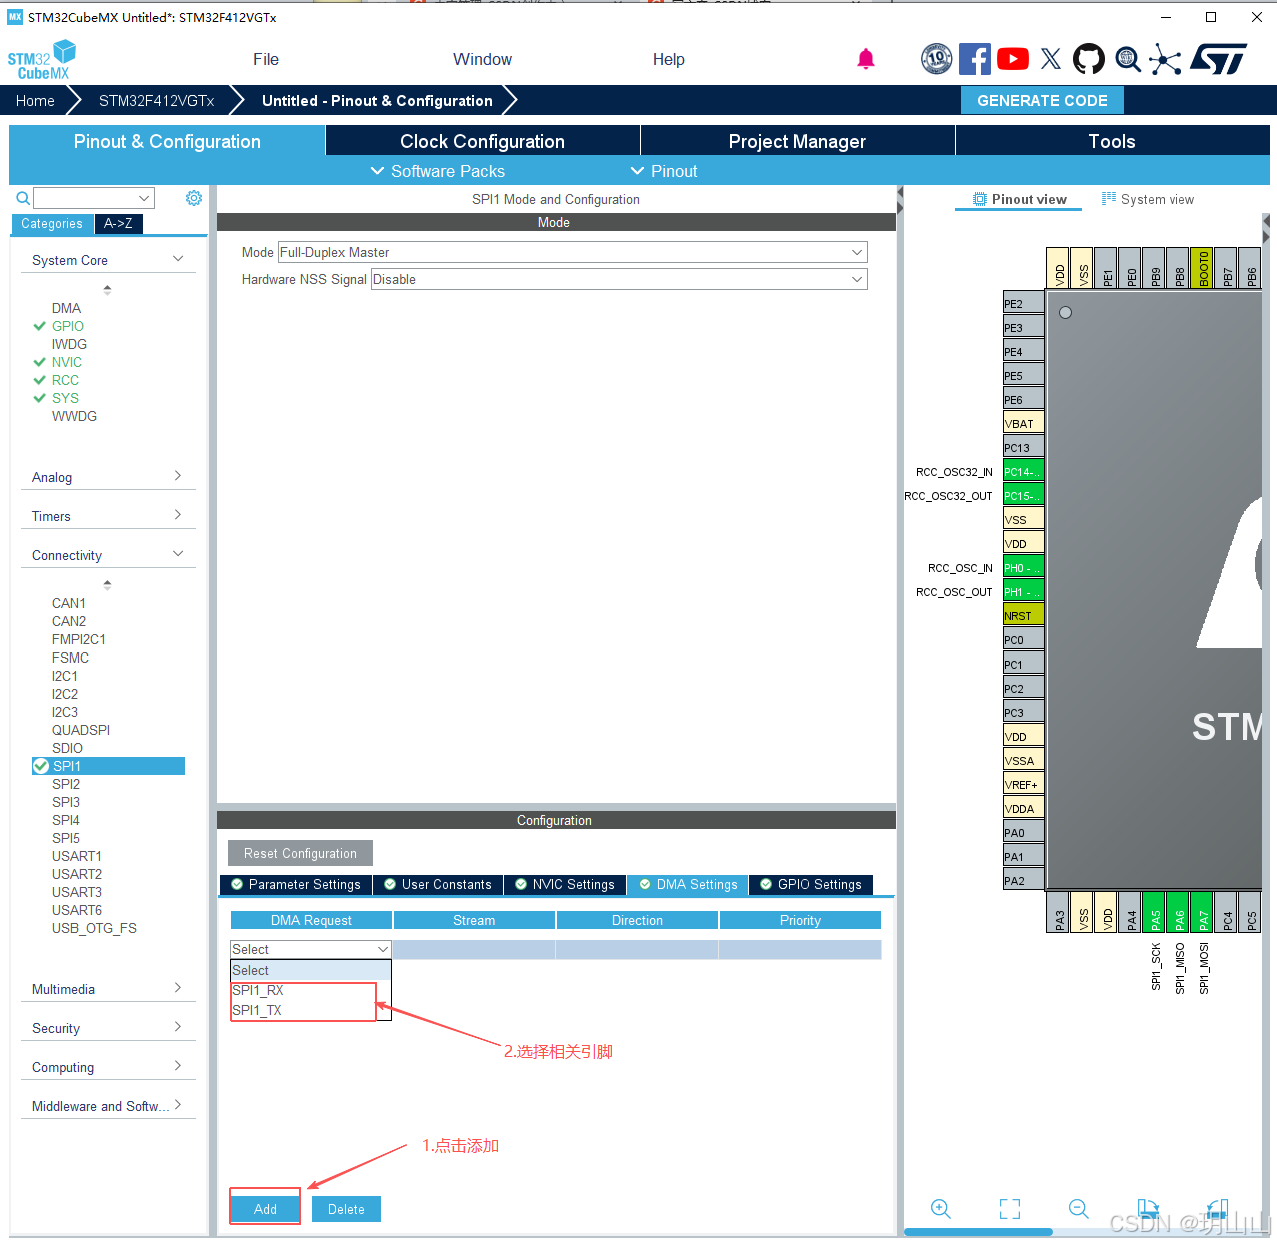Click the ST community network icon
The height and width of the screenshot is (1245, 1277).
(1165, 59)
